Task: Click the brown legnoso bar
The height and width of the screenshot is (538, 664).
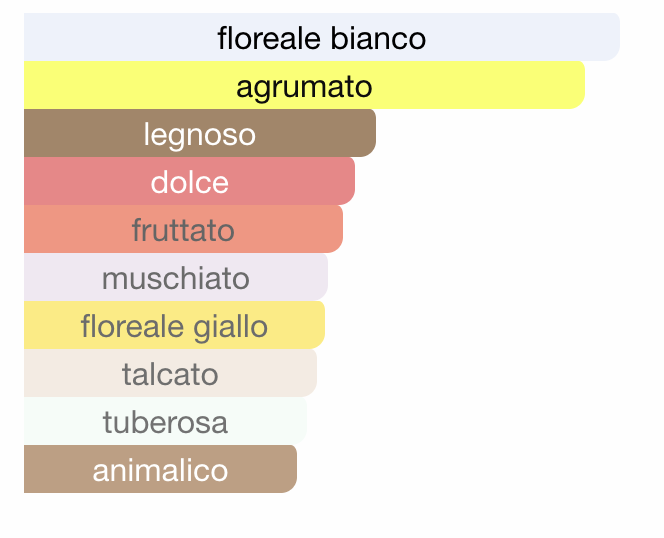Action: [200, 133]
